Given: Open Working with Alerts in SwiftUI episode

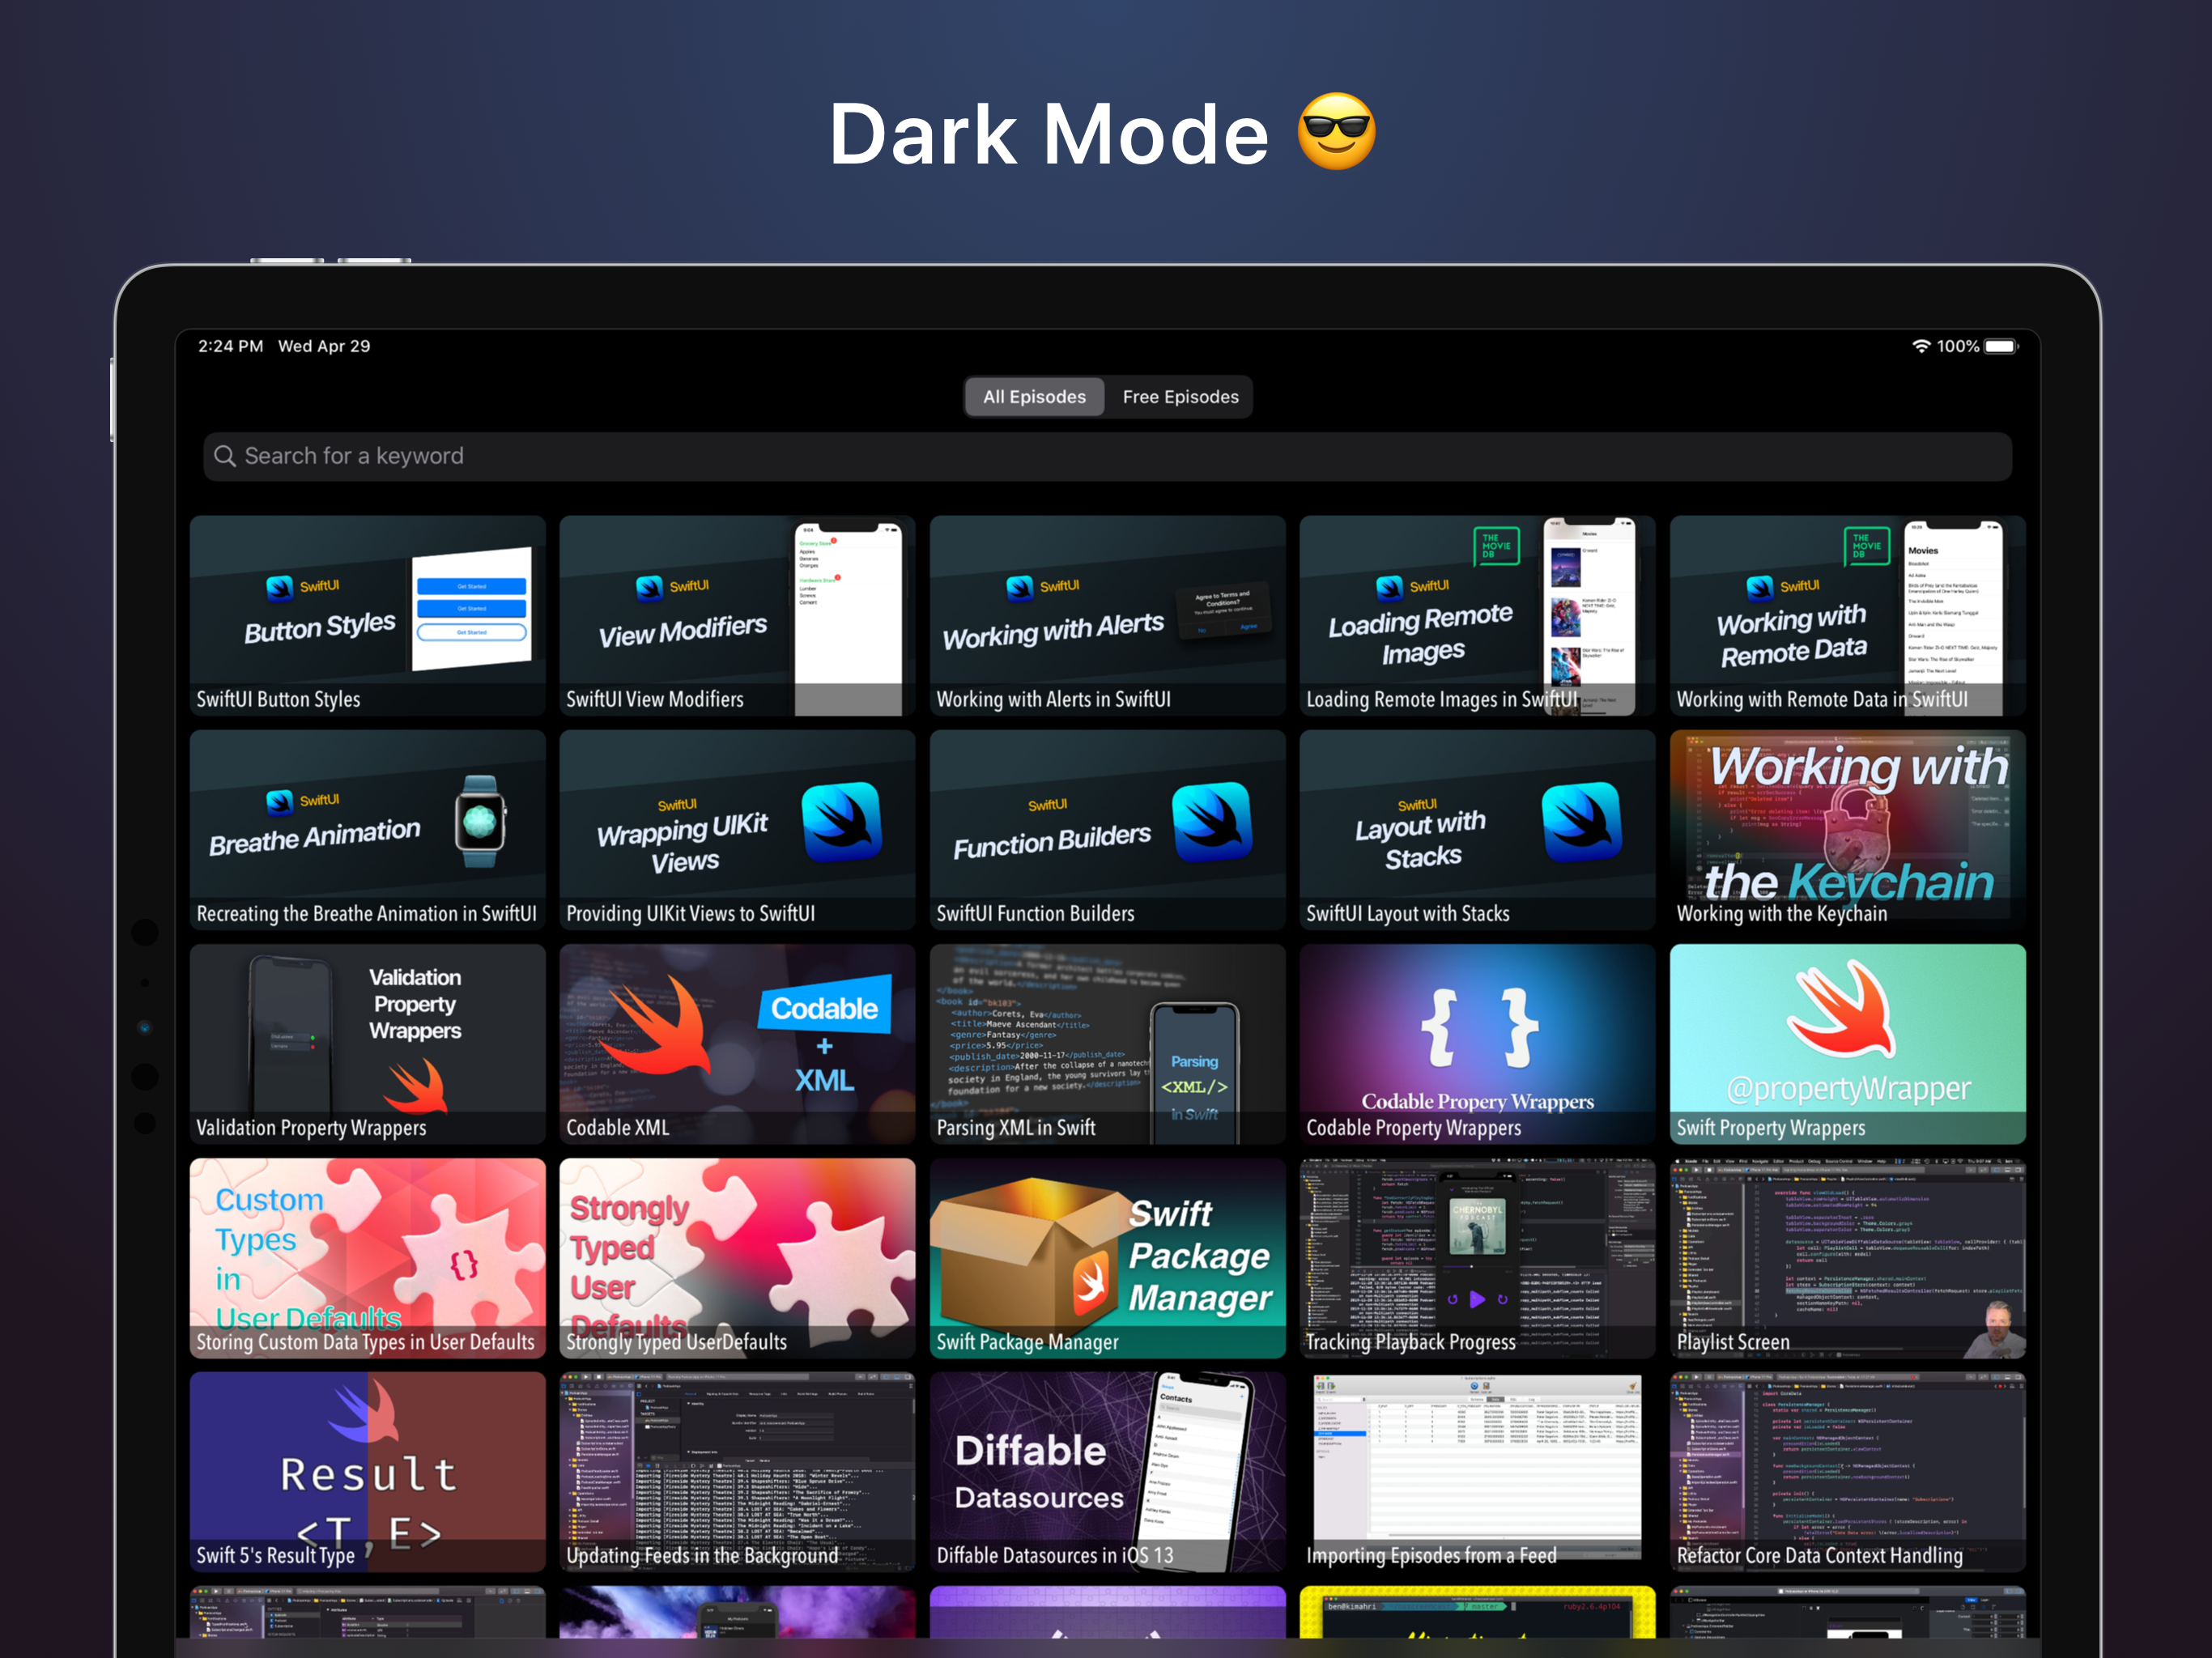Looking at the screenshot, I should [1107, 615].
